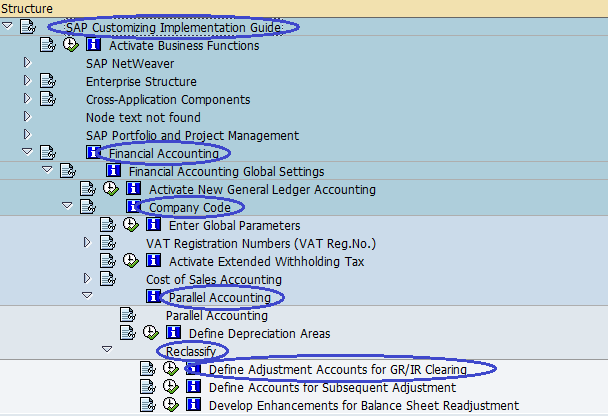The width and height of the screenshot is (608, 416).
Task: Collapse the Reclassify node
Action: coord(107,350)
